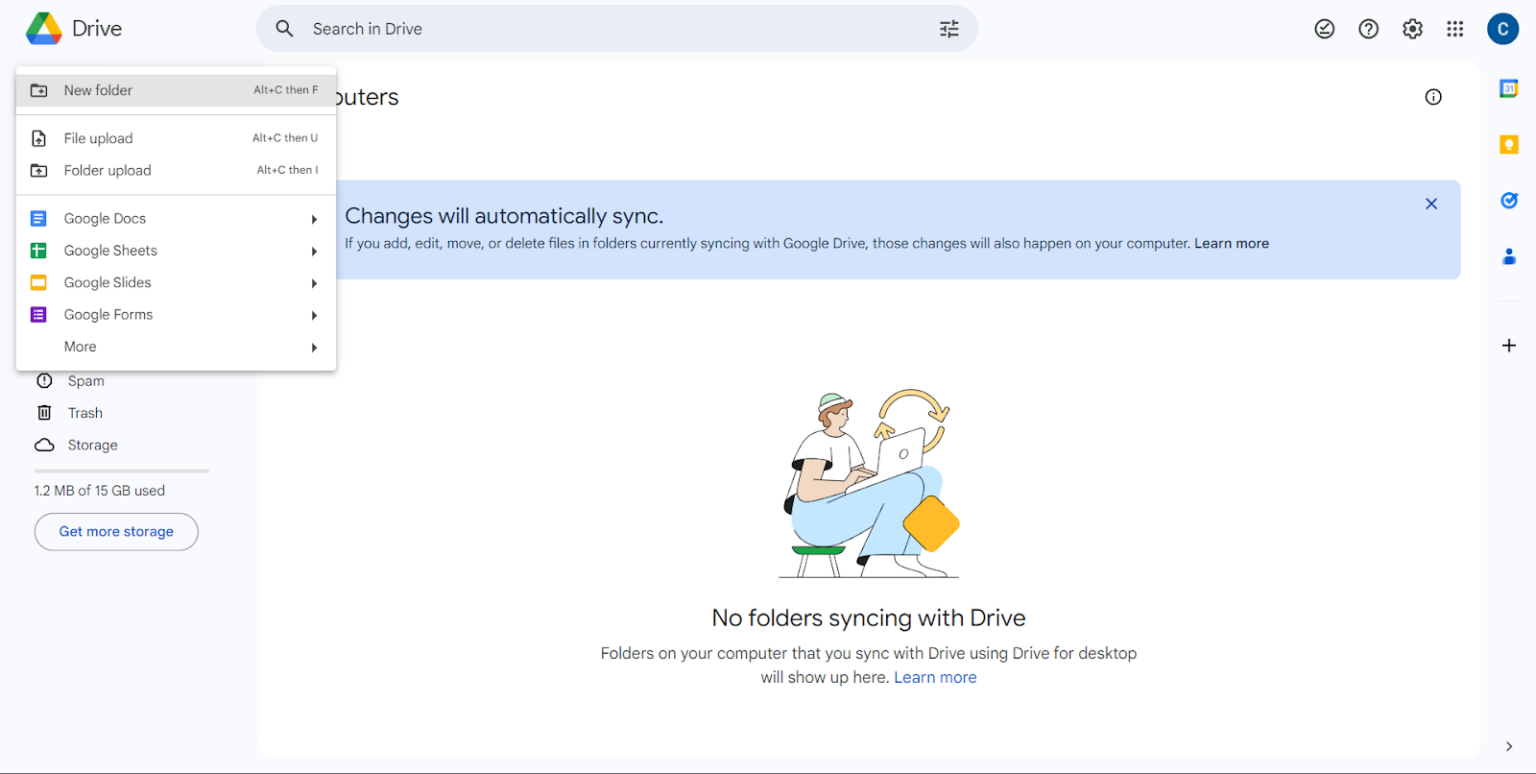Click the File upload icon

point(39,138)
